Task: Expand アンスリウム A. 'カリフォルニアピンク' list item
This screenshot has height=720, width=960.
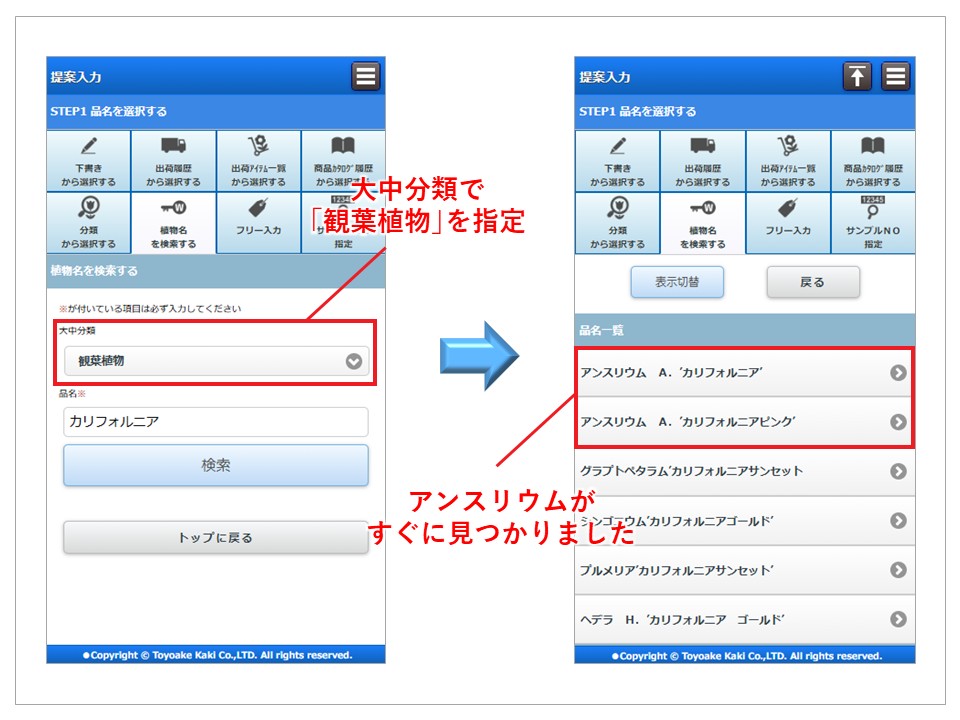Action: click(744, 422)
